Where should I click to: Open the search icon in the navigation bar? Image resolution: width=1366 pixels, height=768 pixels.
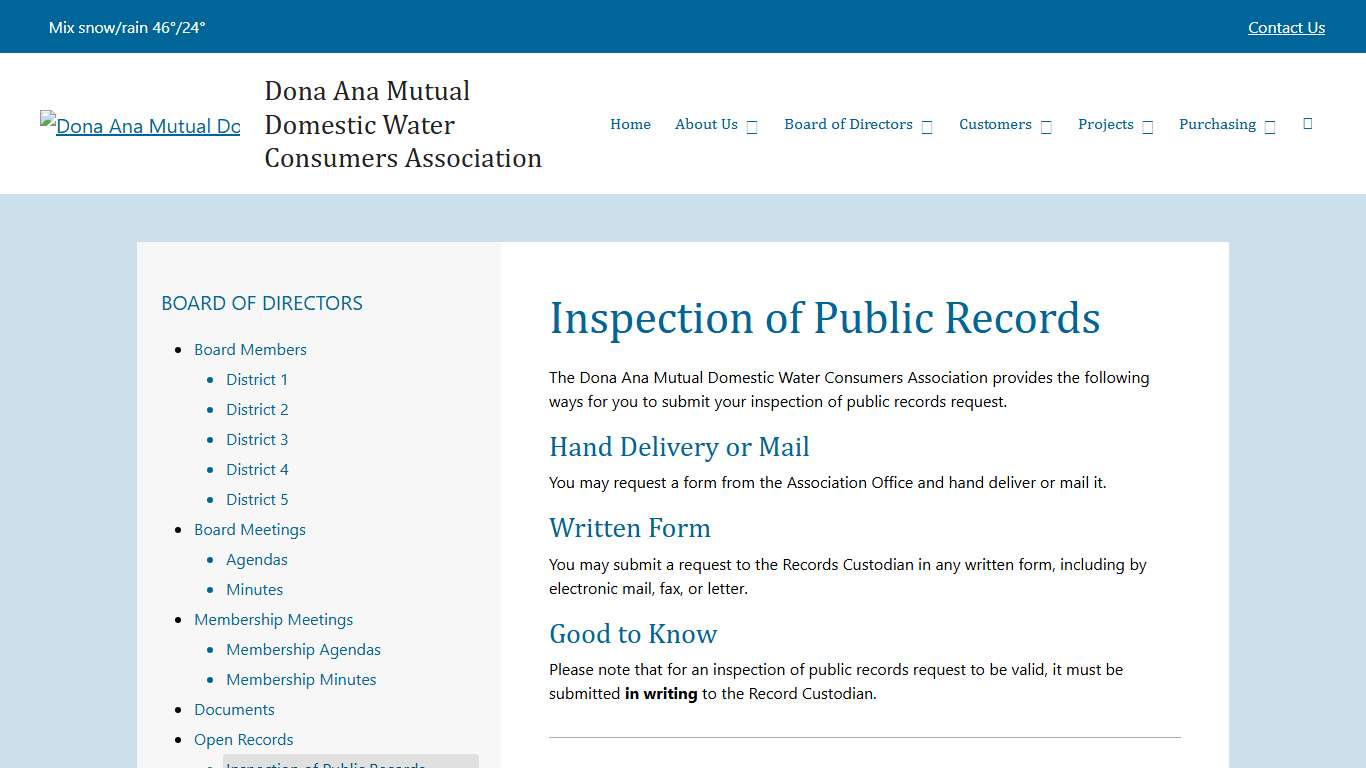point(1307,123)
